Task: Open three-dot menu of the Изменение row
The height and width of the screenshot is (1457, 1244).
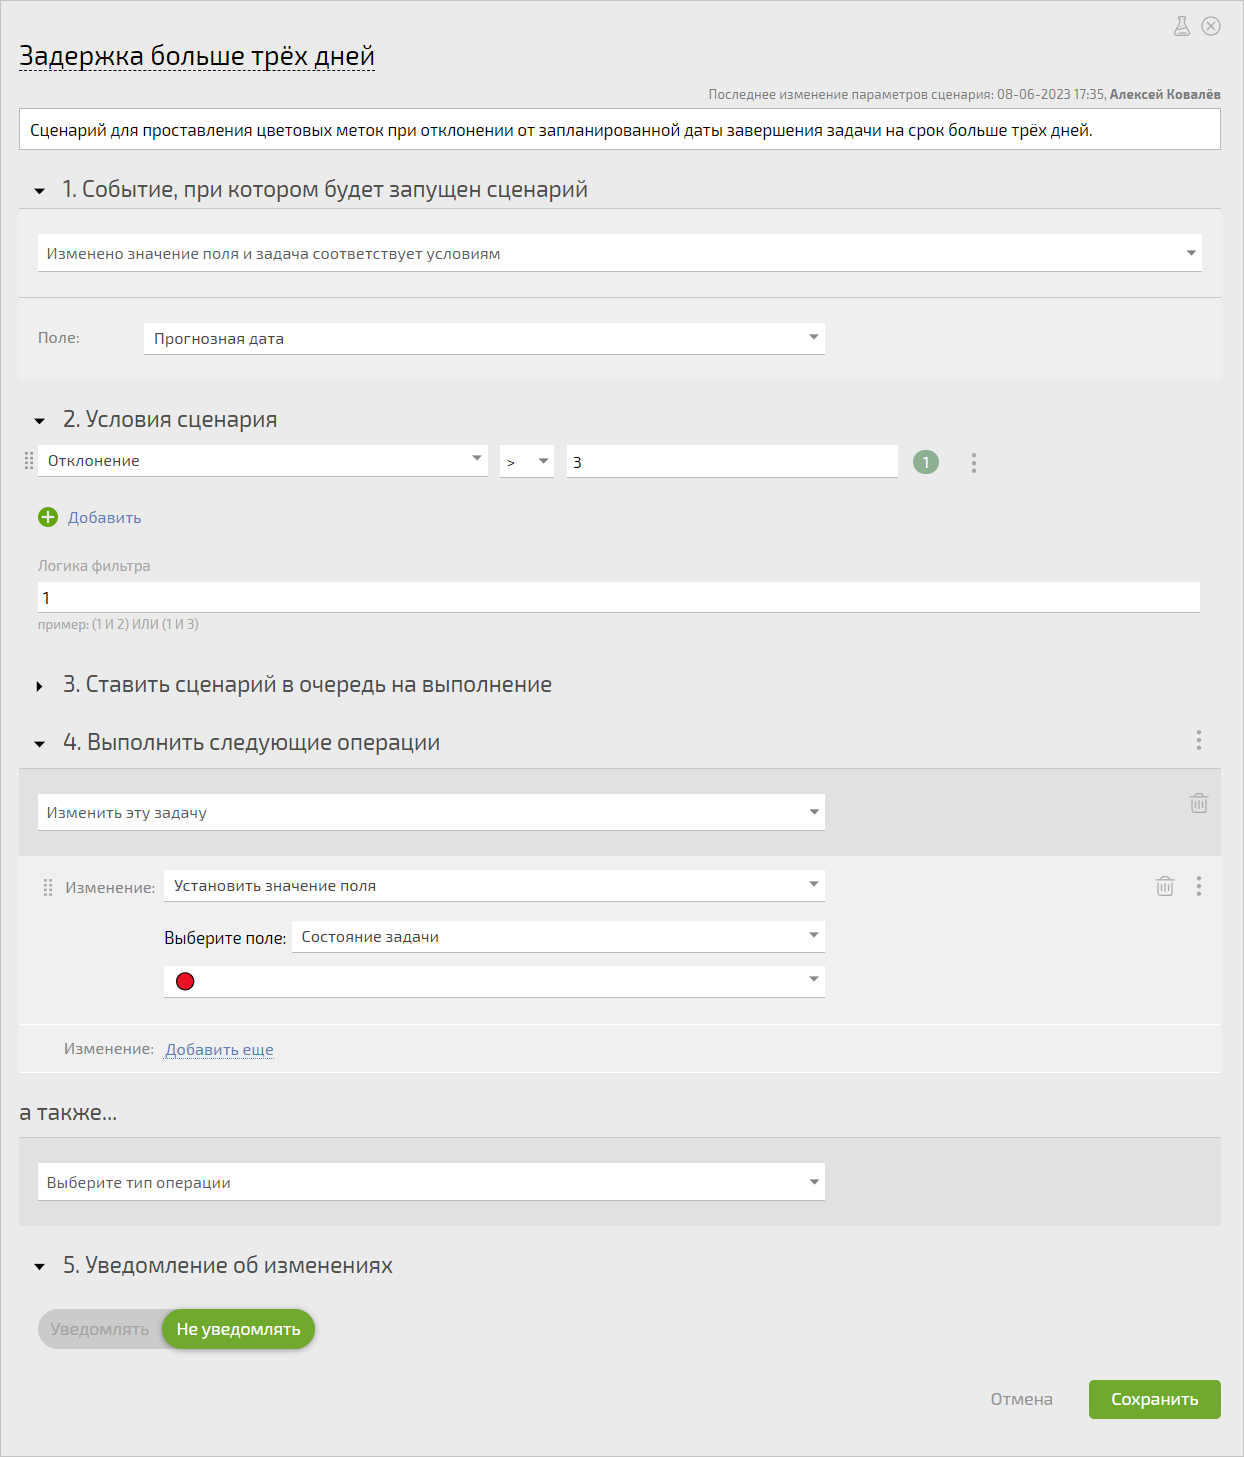Action: (1199, 886)
